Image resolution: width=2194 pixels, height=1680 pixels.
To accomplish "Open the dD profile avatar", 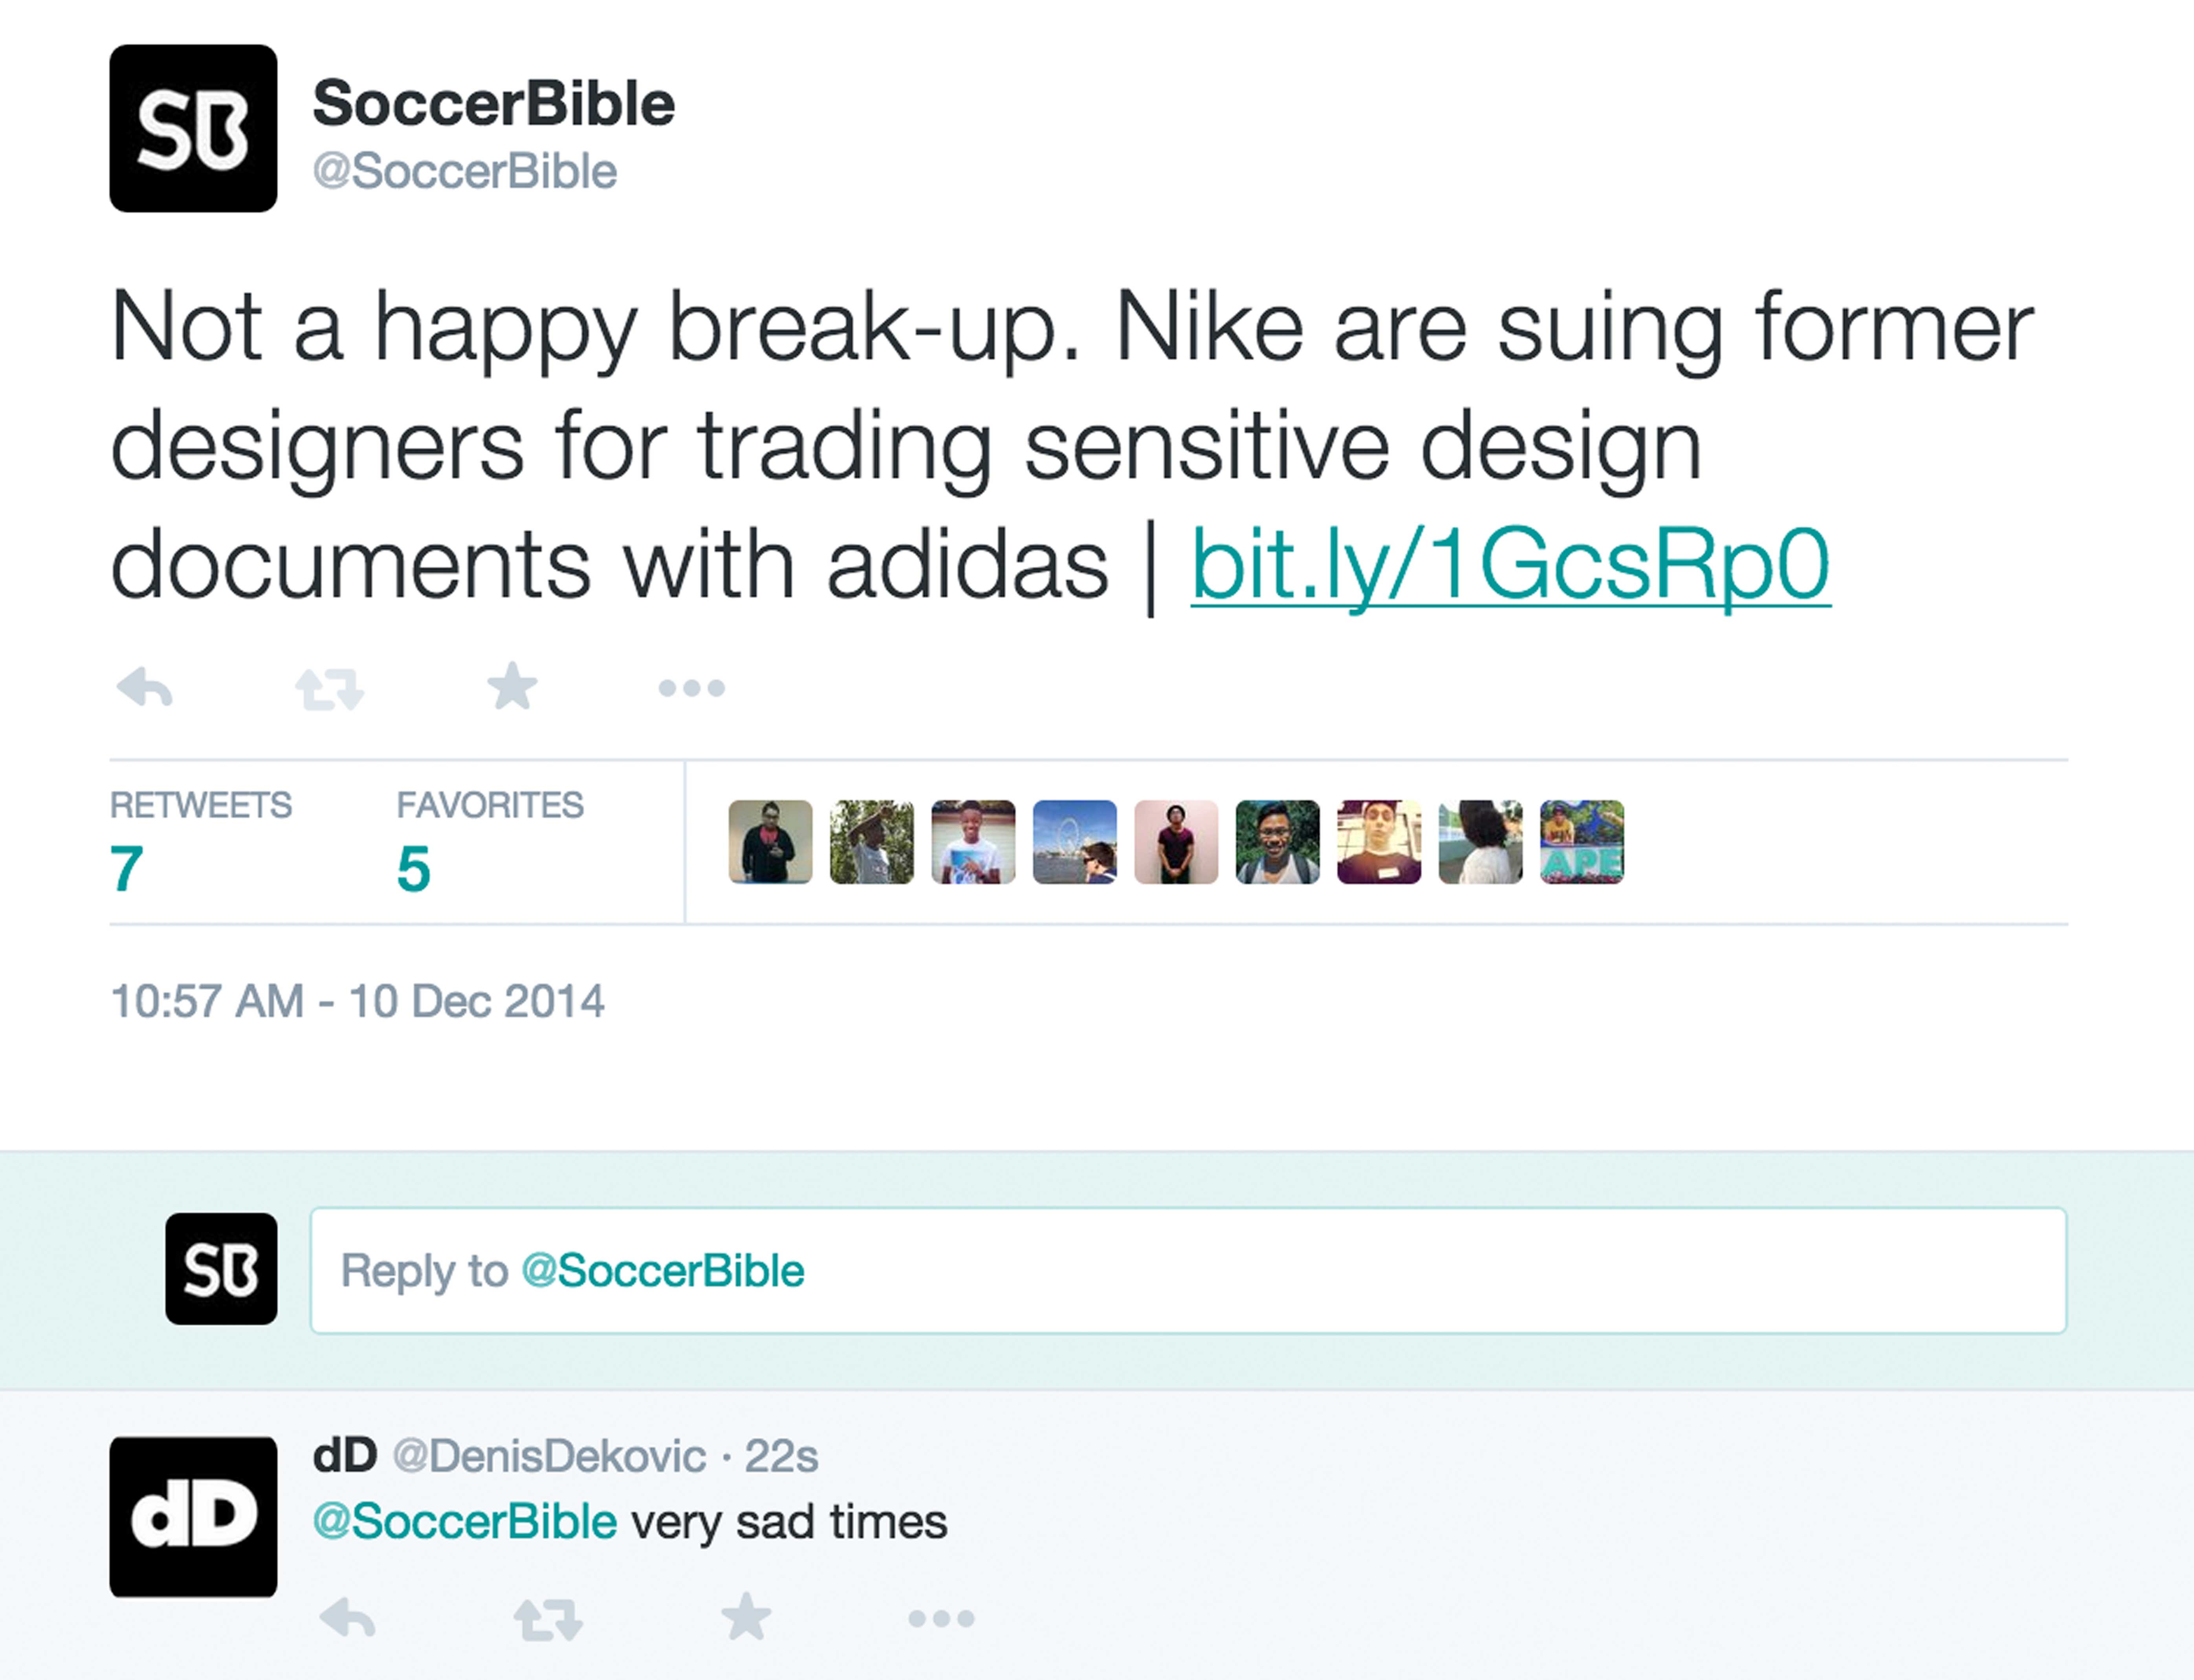I will pyautogui.click(x=193, y=1516).
